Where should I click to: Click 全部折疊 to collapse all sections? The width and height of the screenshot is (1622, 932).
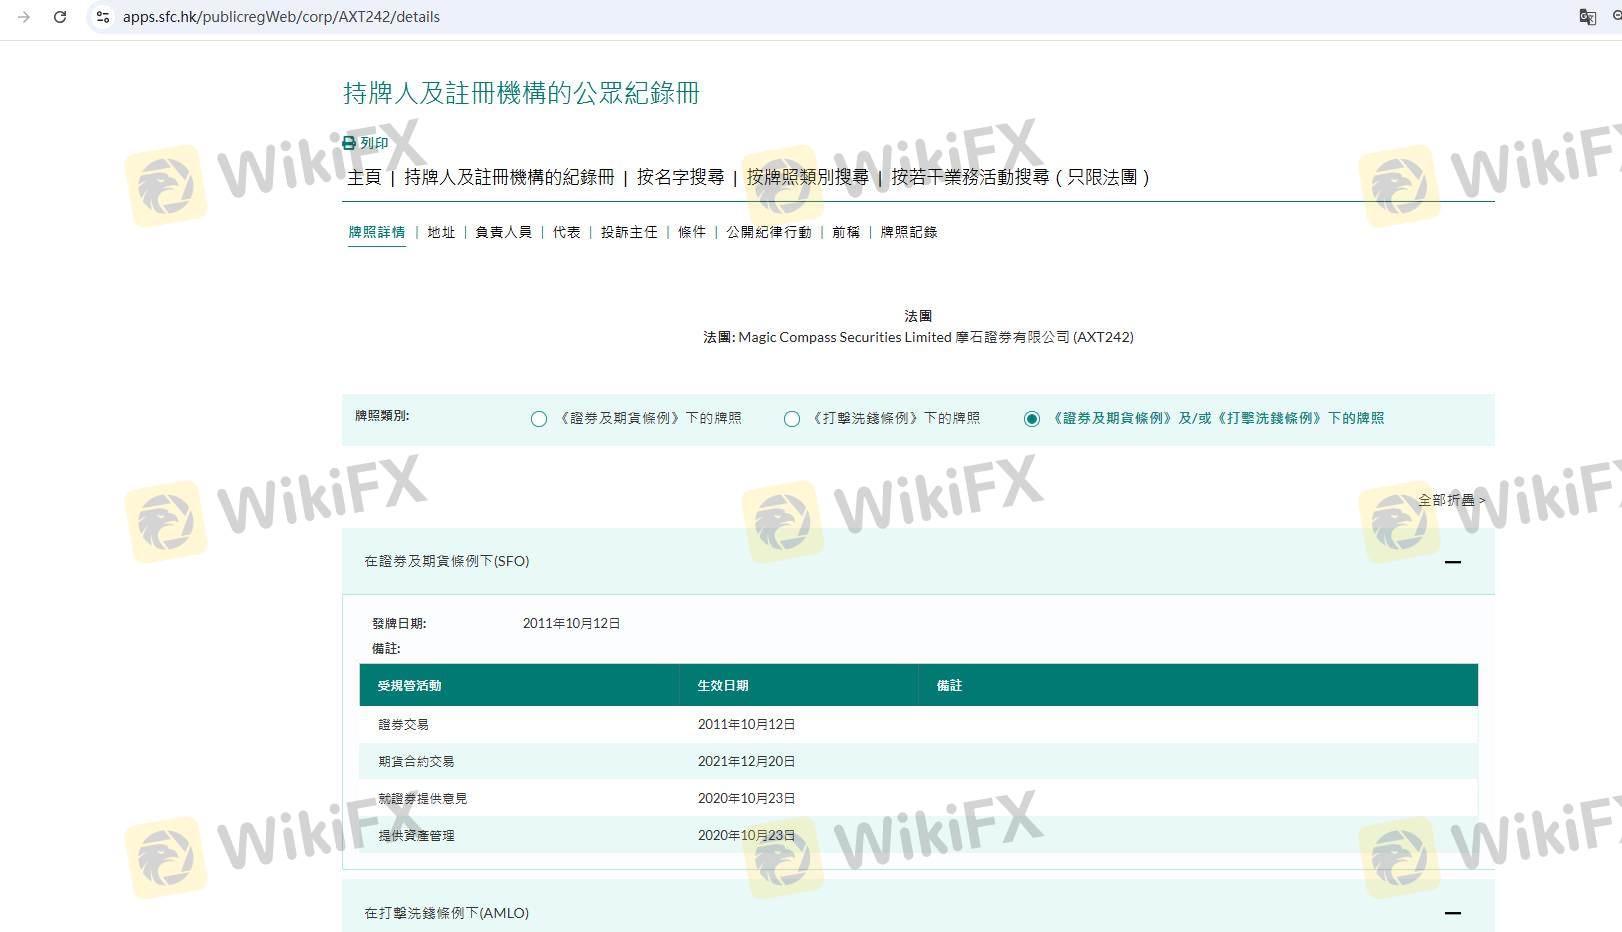[x=1450, y=500]
